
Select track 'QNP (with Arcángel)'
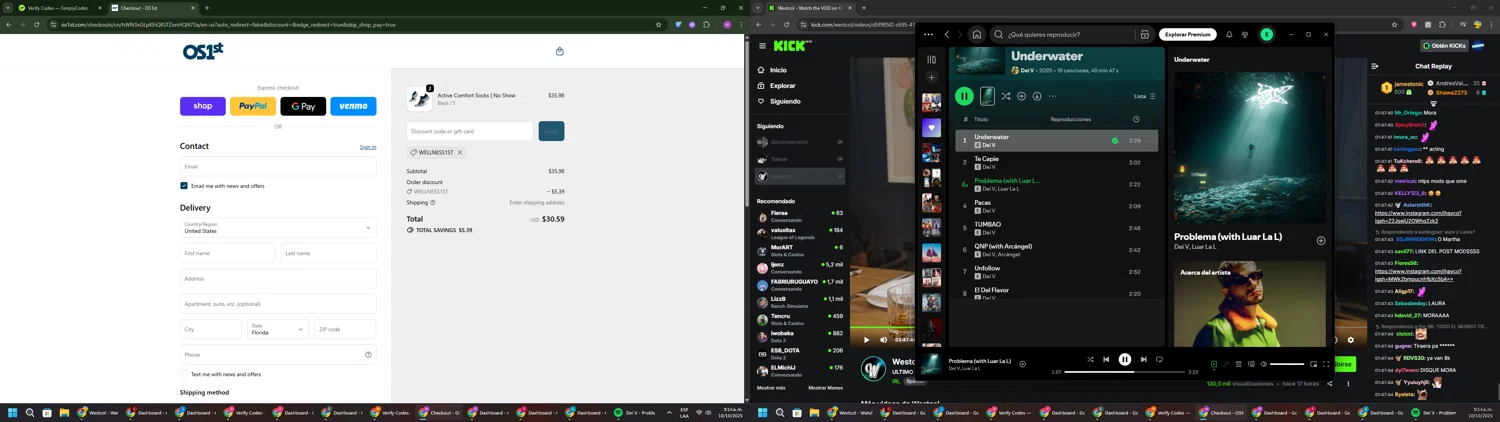1056,250
